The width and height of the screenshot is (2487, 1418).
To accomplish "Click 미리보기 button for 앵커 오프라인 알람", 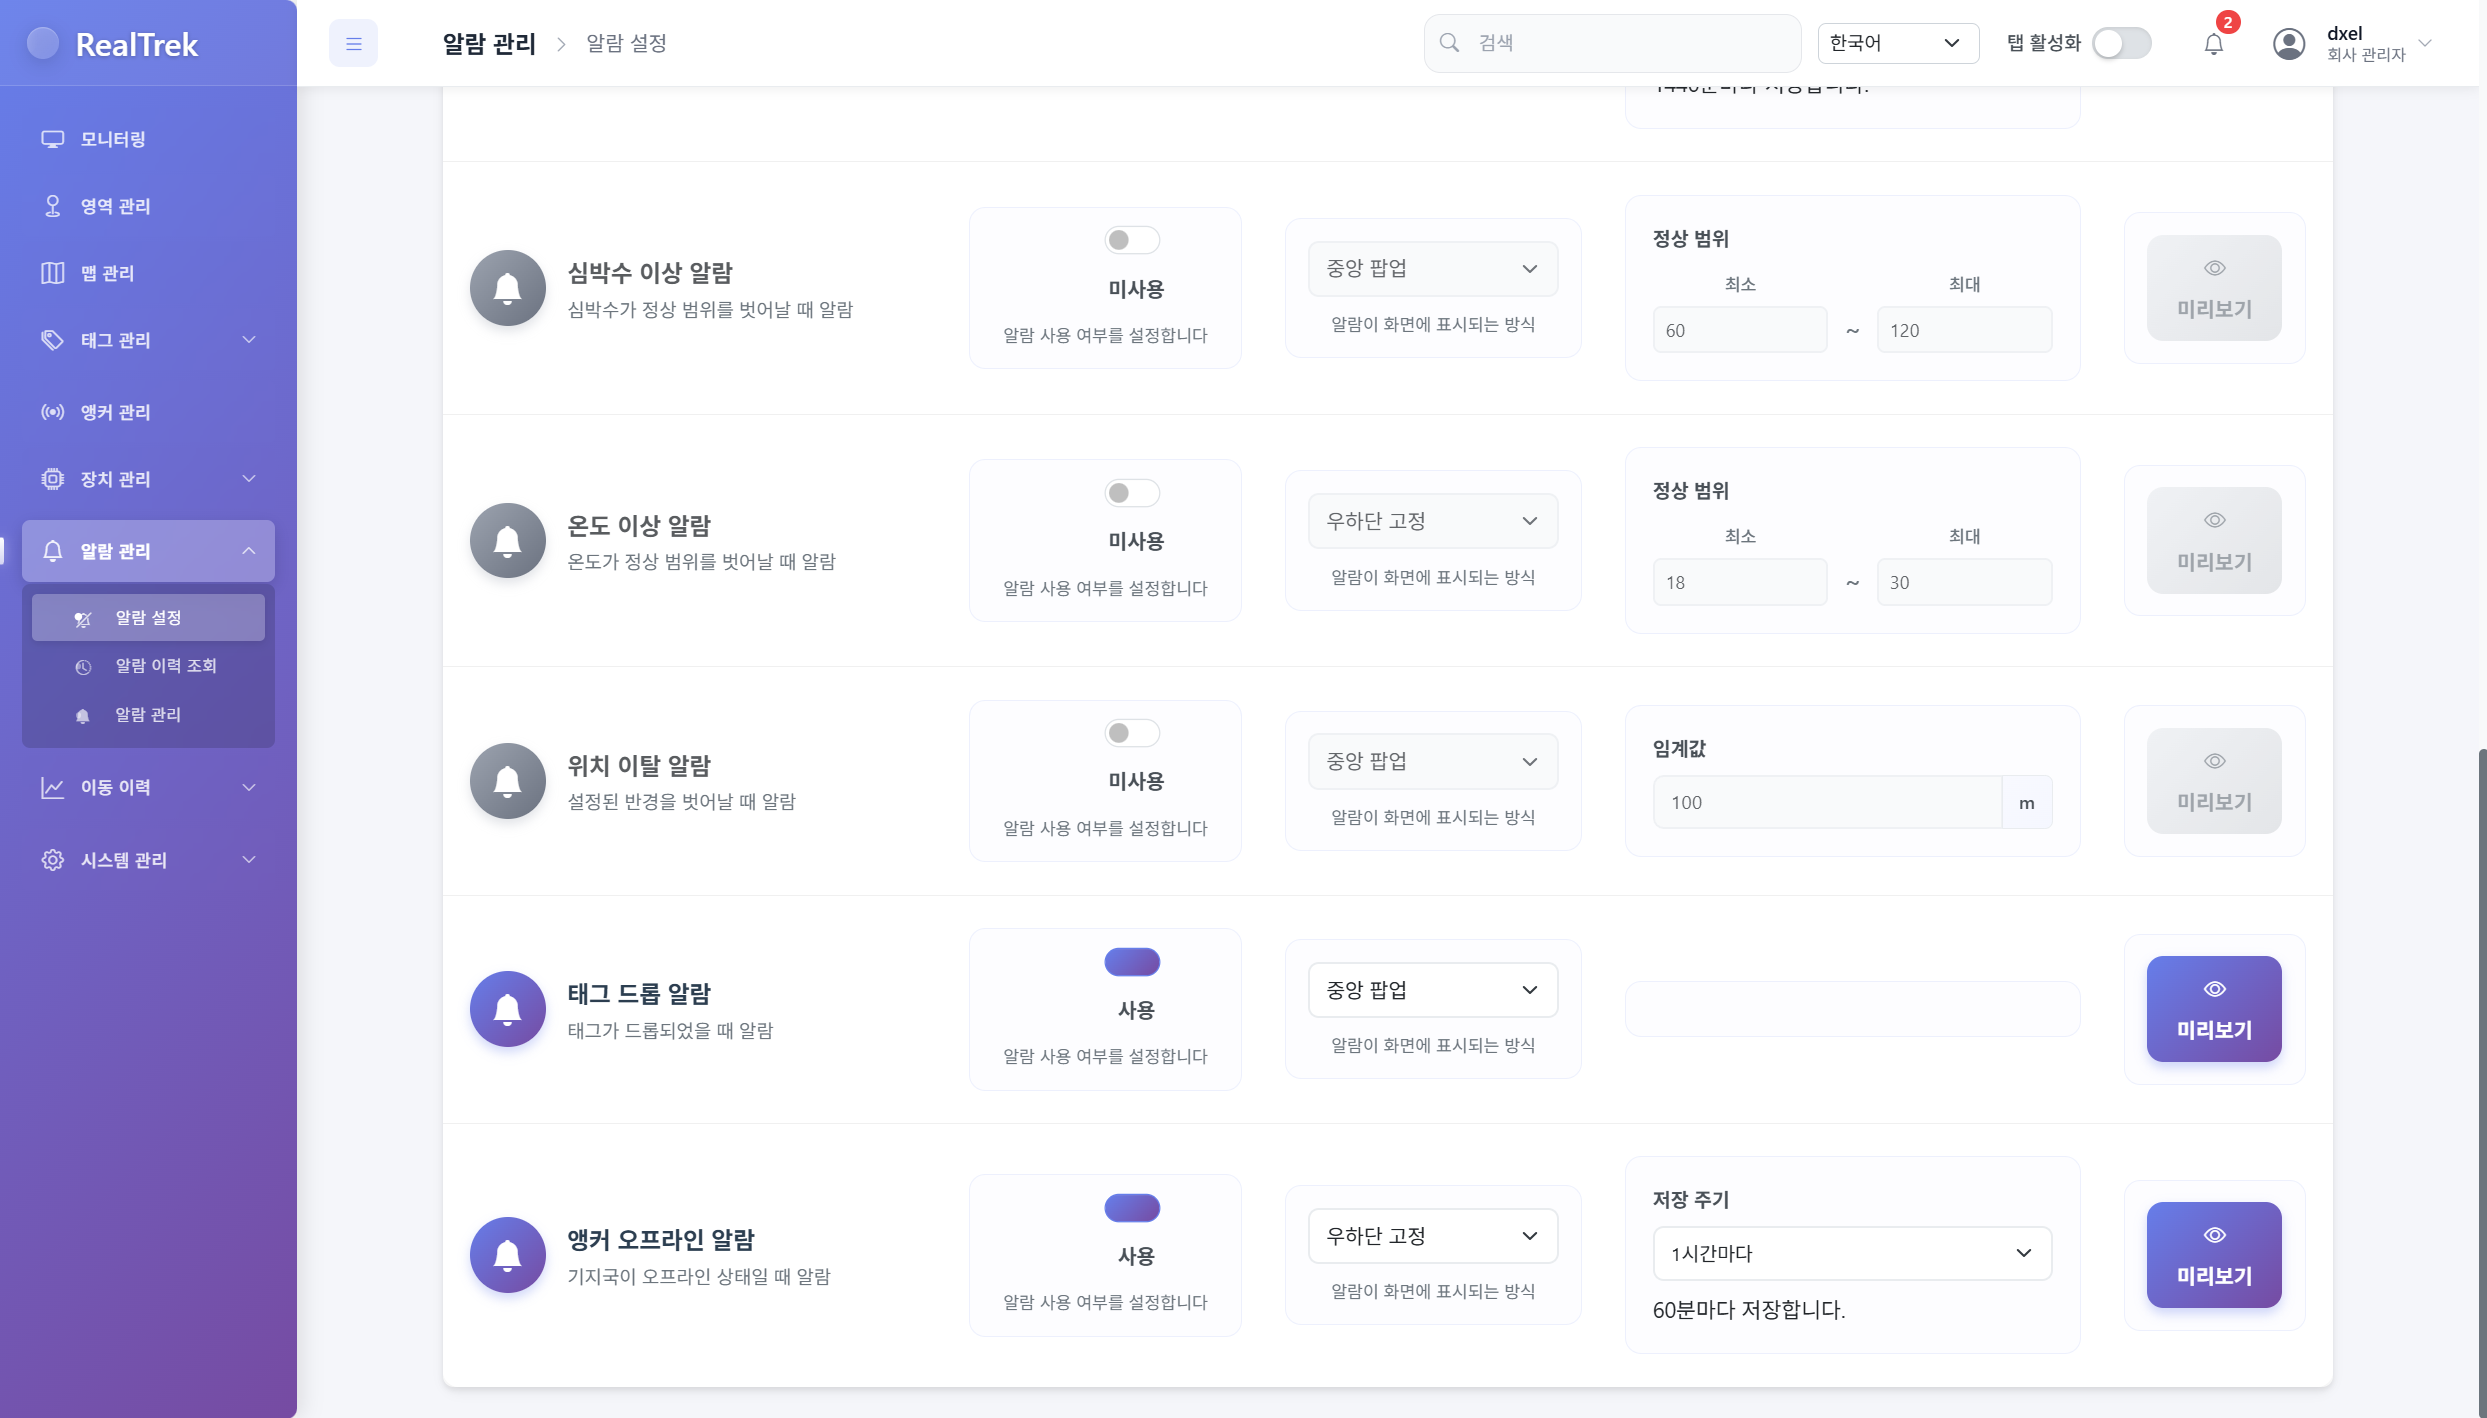I will [x=2213, y=1255].
